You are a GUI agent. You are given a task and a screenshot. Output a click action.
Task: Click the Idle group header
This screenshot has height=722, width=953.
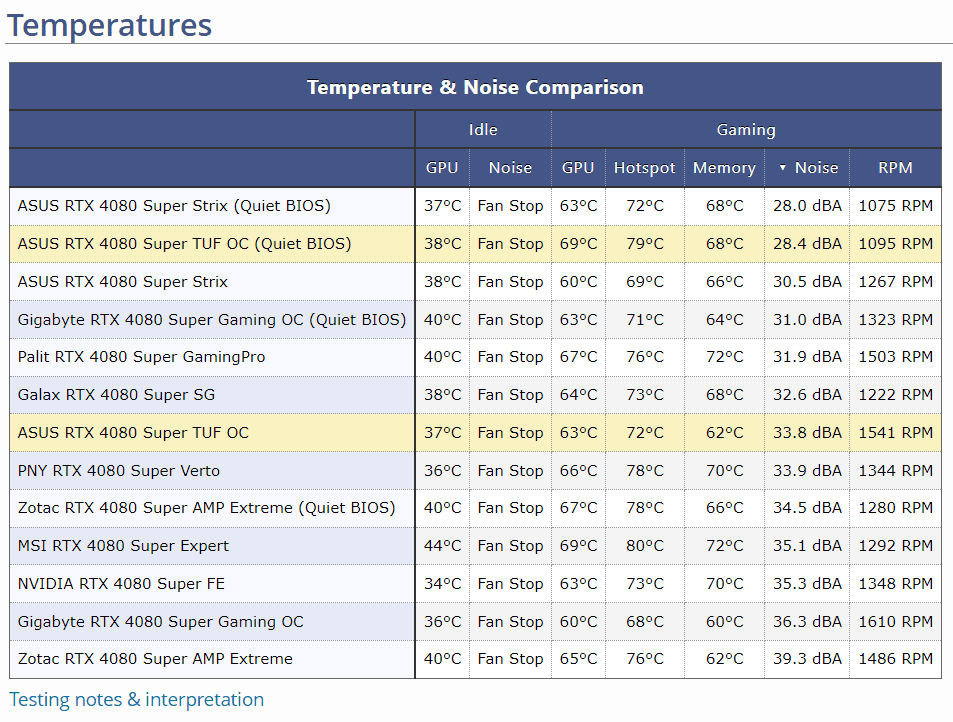click(x=483, y=129)
